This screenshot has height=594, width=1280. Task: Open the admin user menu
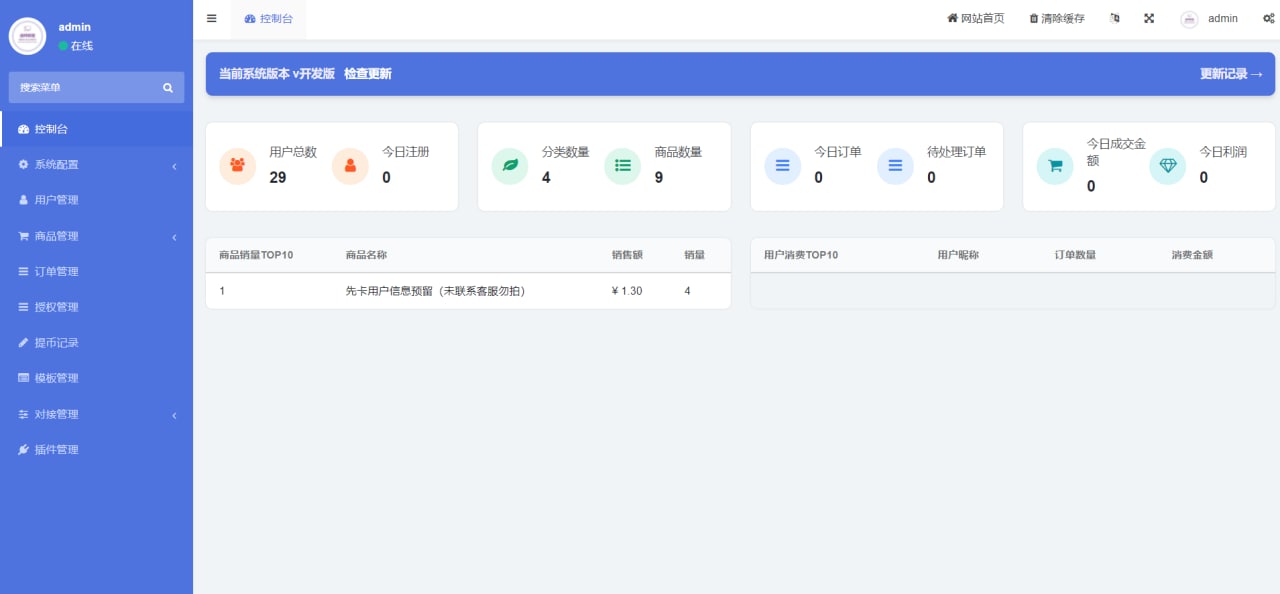(x=1210, y=18)
